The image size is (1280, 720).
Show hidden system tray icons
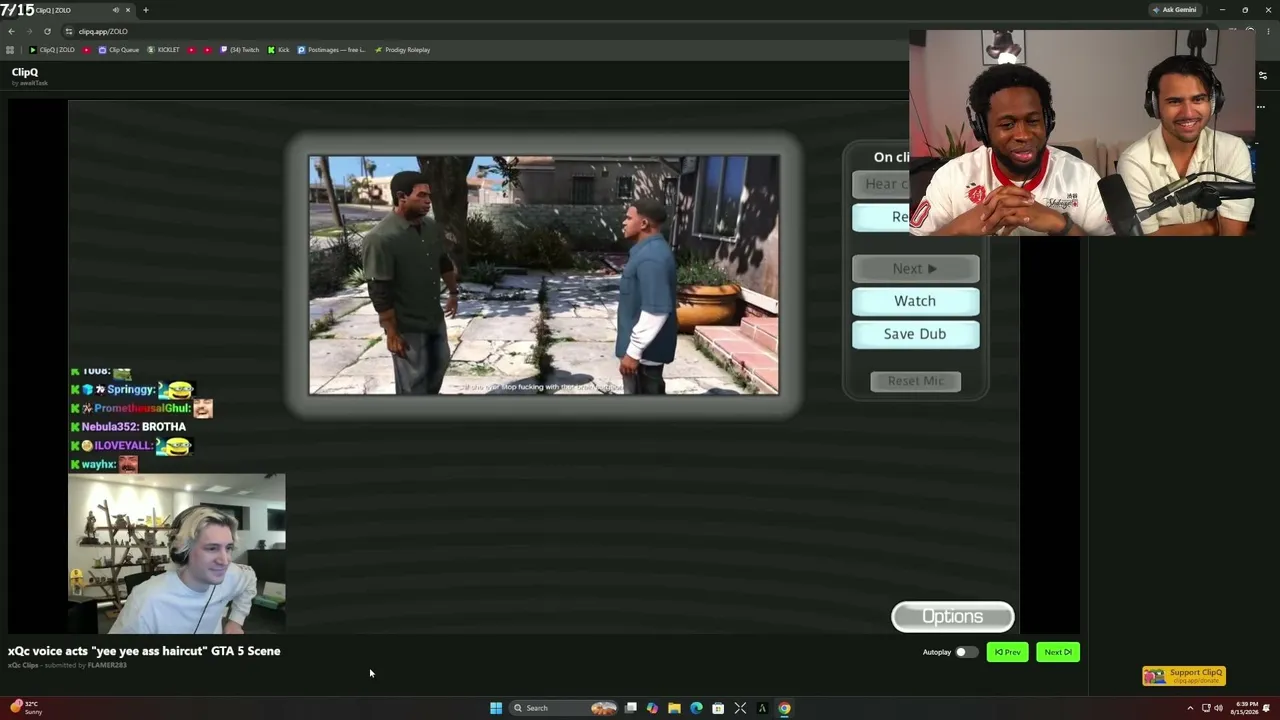(1190, 708)
